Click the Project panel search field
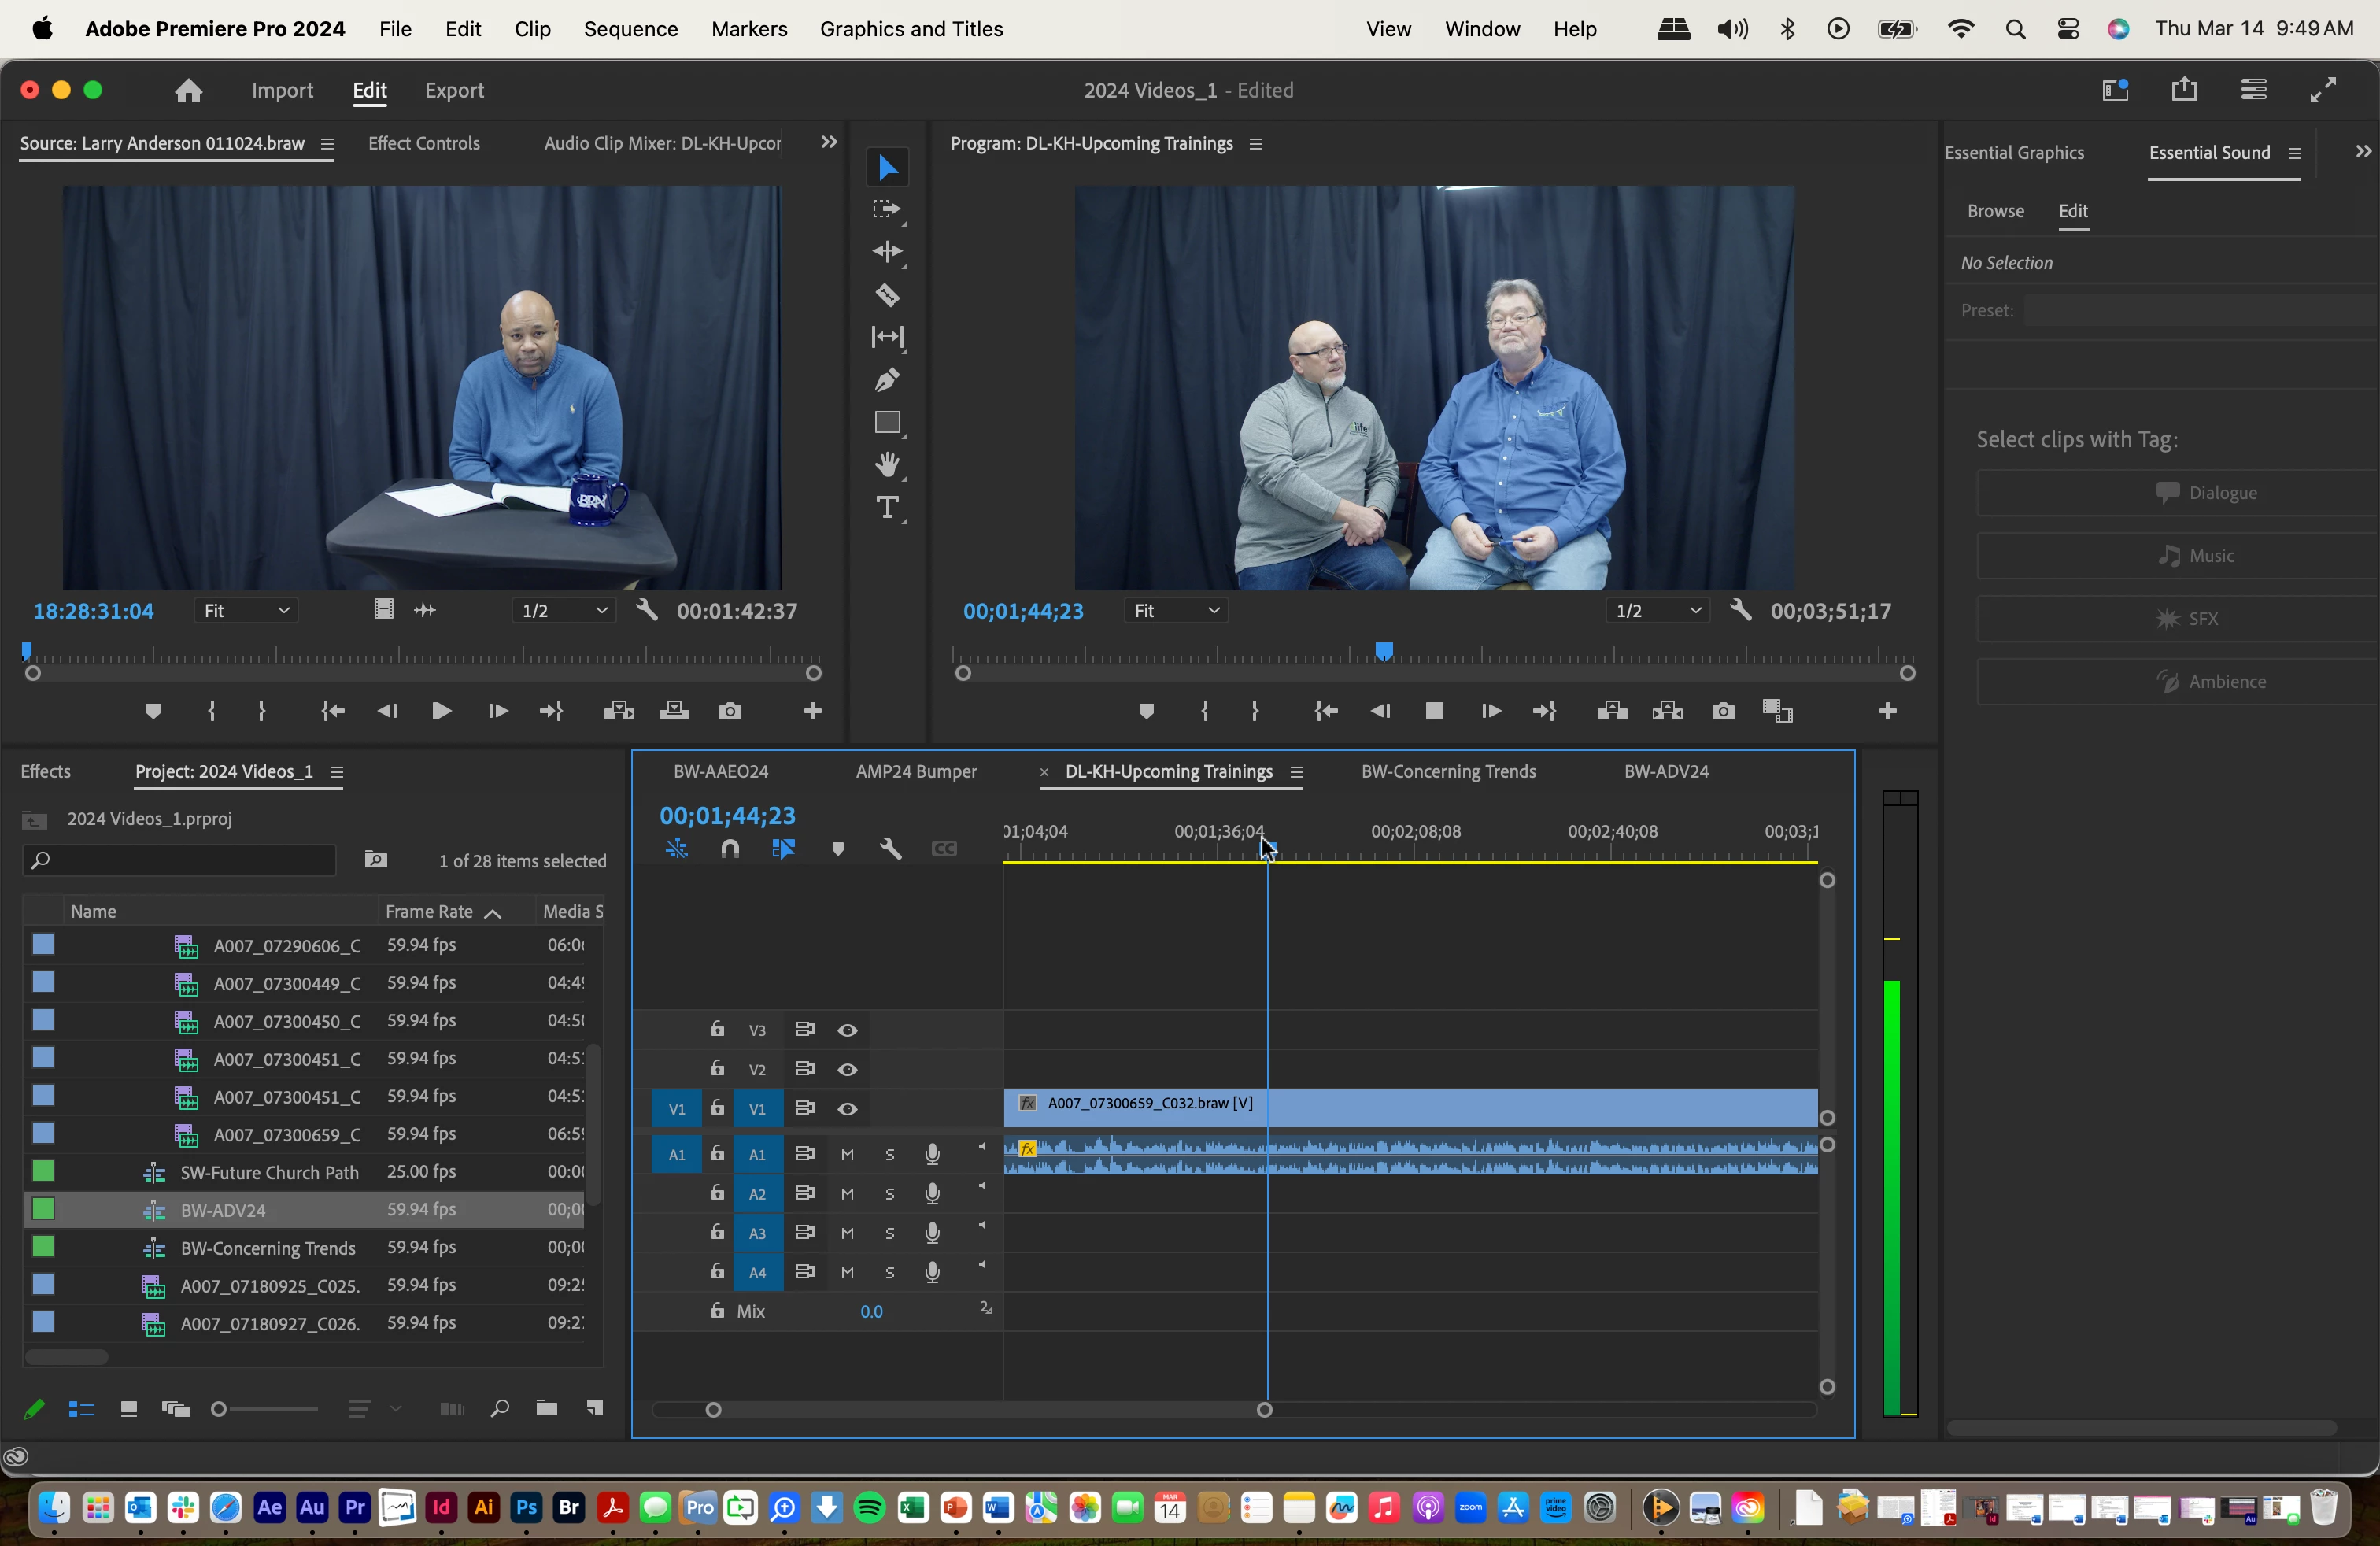This screenshot has width=2380, height=1546. tap(180, 861)
